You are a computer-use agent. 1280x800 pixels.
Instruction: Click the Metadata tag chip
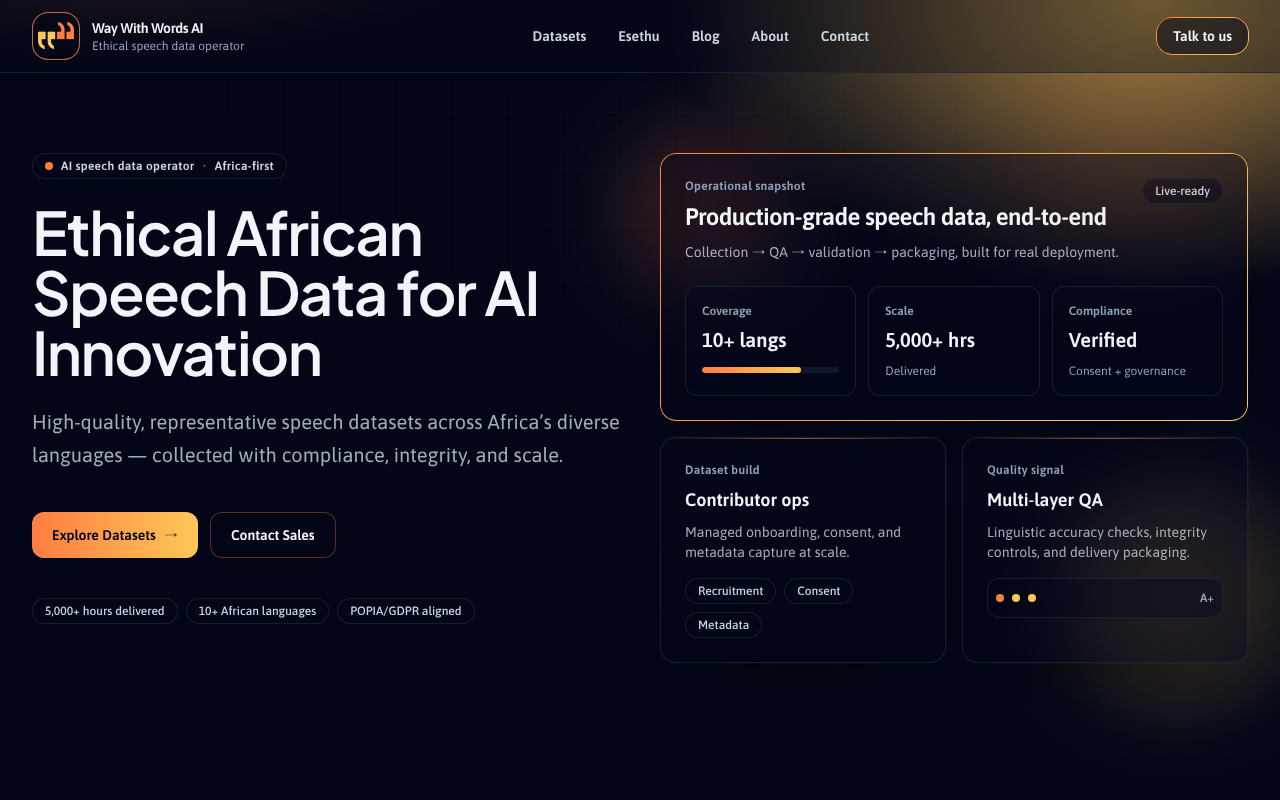pyautogui.click(x=723, y=625)
